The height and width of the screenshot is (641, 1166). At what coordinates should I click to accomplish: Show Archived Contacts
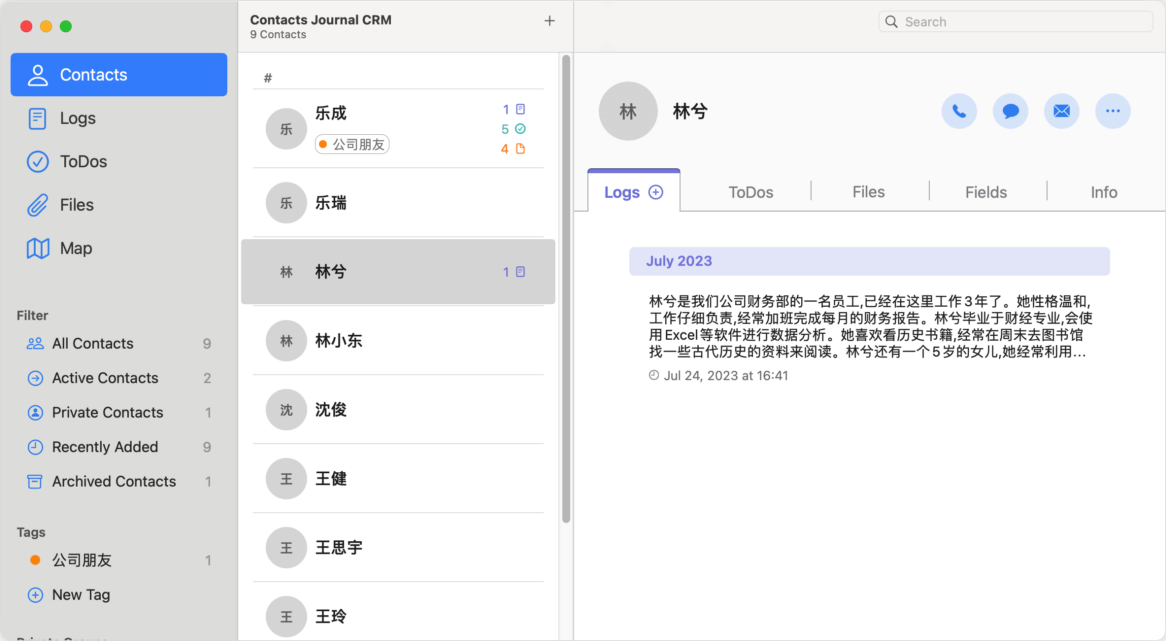tap(119, 482)
